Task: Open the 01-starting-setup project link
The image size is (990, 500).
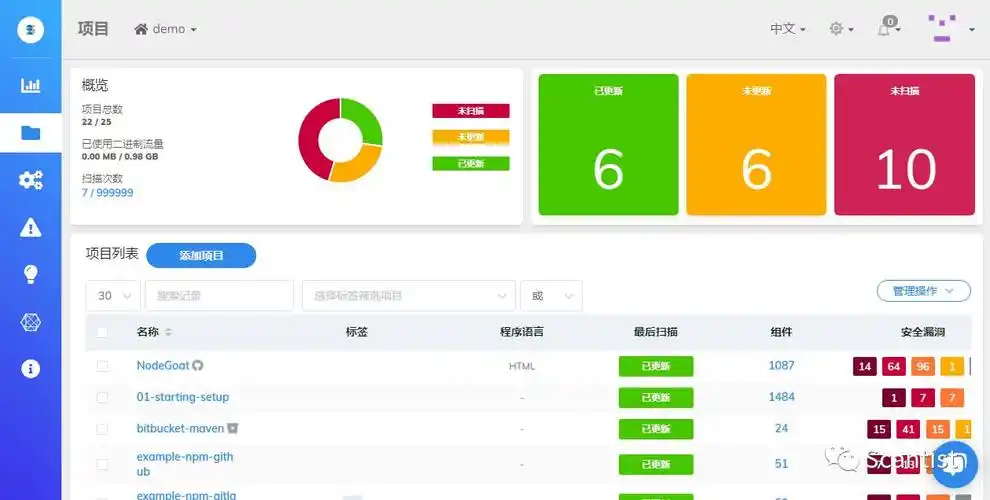Action: (x=182, y=397)
